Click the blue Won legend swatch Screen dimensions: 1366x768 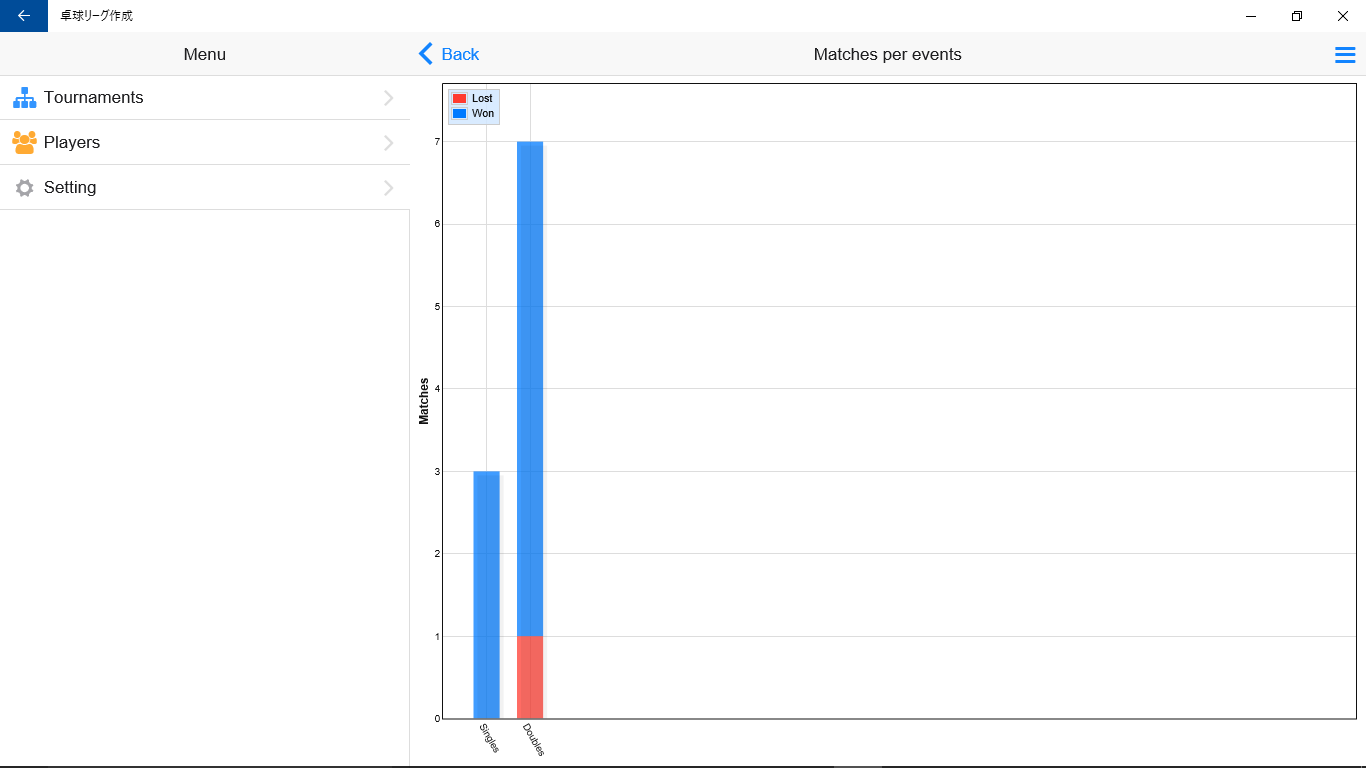click(x=459, y=113)
